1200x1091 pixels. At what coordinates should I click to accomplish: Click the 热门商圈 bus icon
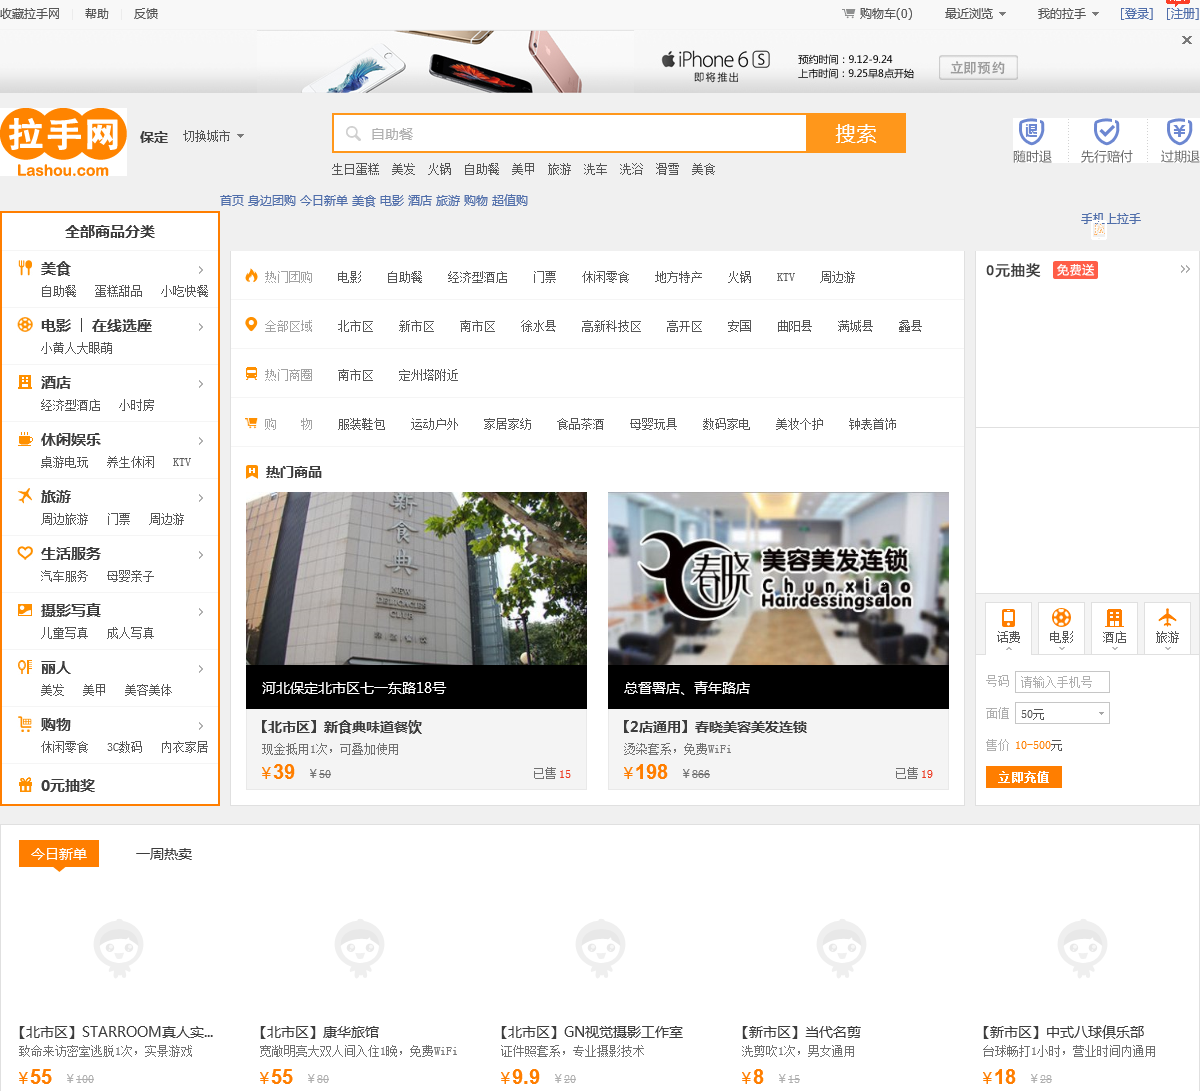(x=252, y=374)
